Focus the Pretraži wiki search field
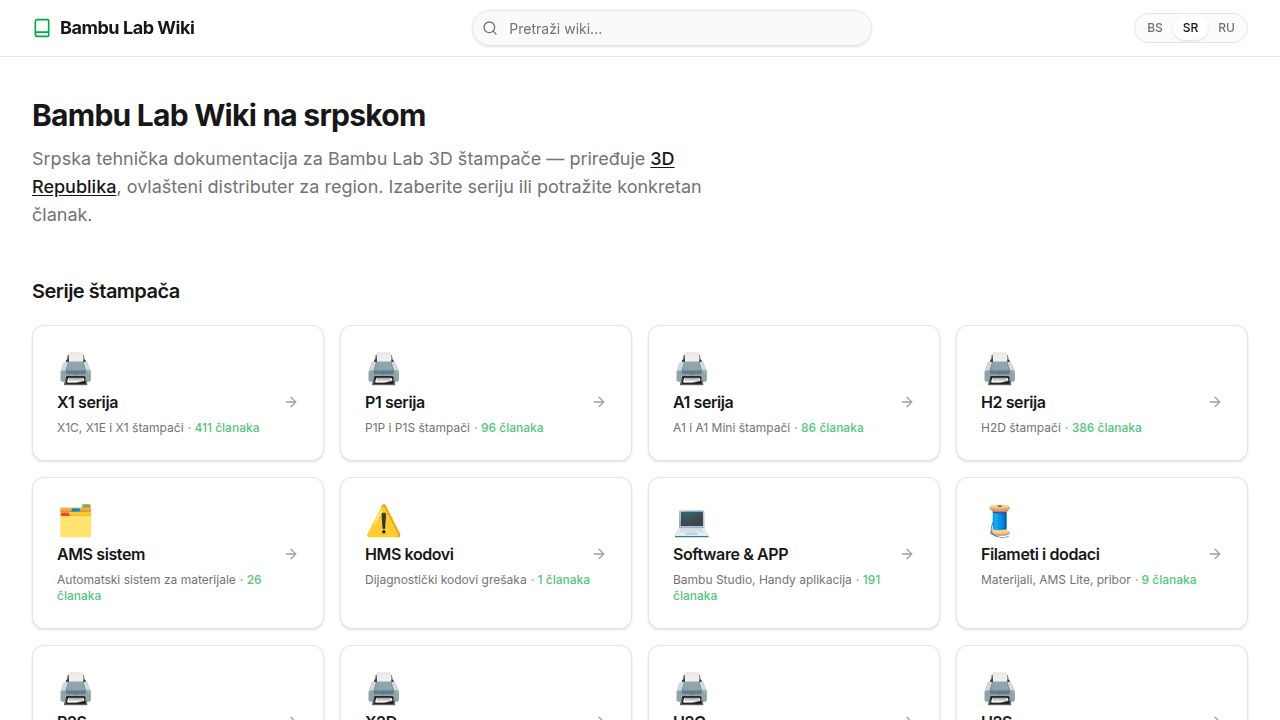Screen dimensions: 1280x720 672,28
